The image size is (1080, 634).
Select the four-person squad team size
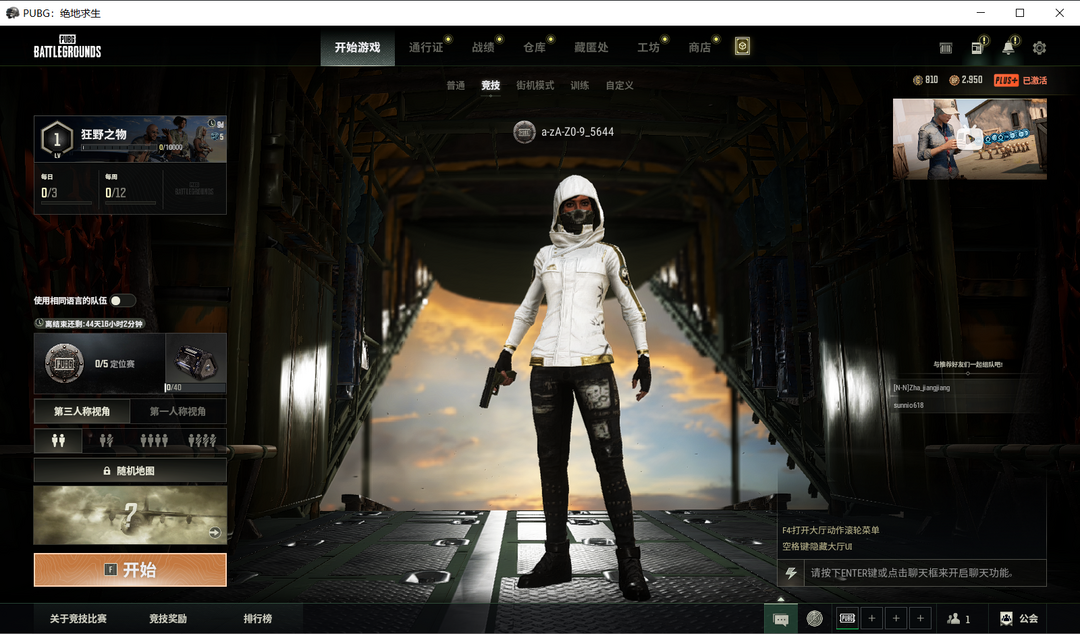click(154, 440)
